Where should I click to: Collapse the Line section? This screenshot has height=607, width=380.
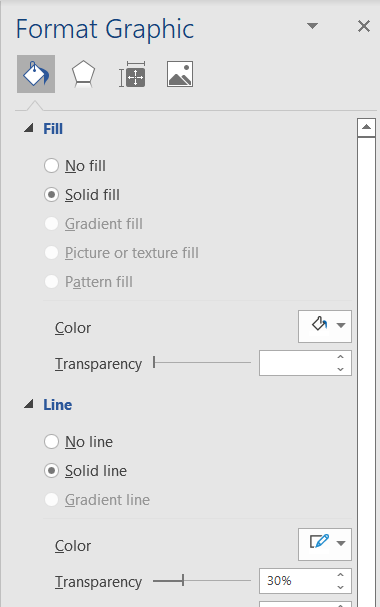pos(29,404)
